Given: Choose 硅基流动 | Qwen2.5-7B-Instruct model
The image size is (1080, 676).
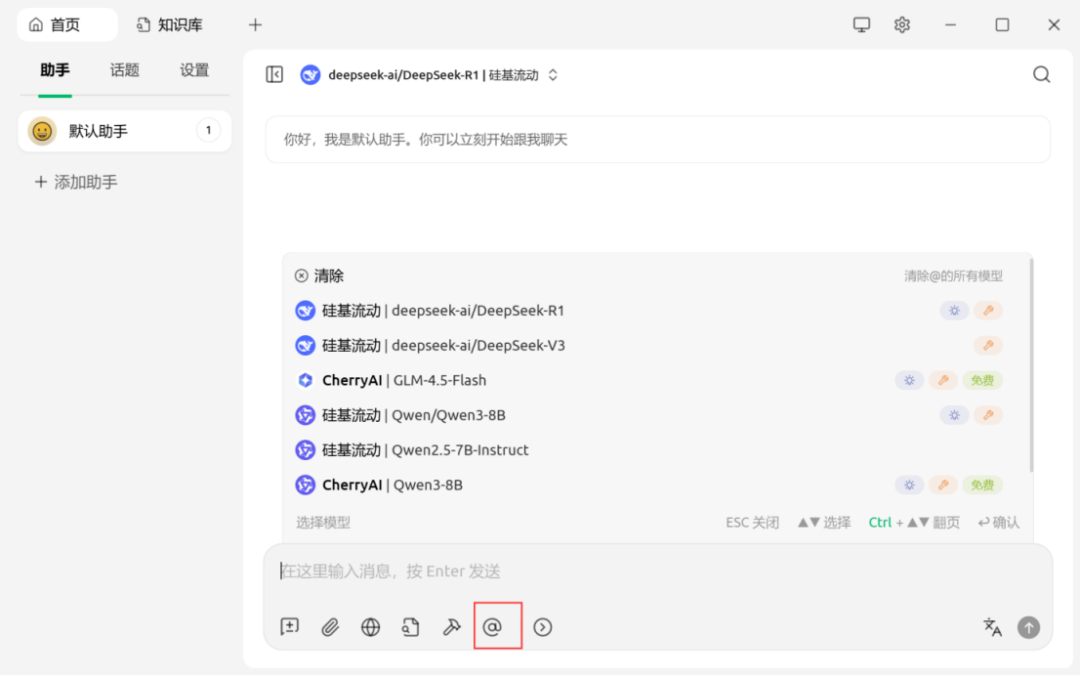Looking at the screenshot, I should [648, 450].
